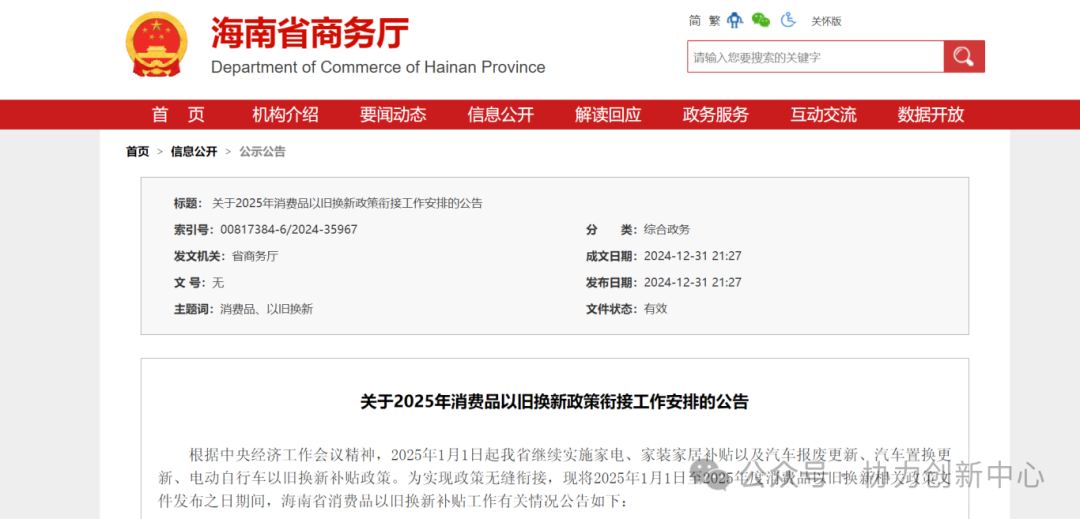Screen dimensions: 1080x519
Task: Focus the keyword search input field
Action: [x=815, y=56]
